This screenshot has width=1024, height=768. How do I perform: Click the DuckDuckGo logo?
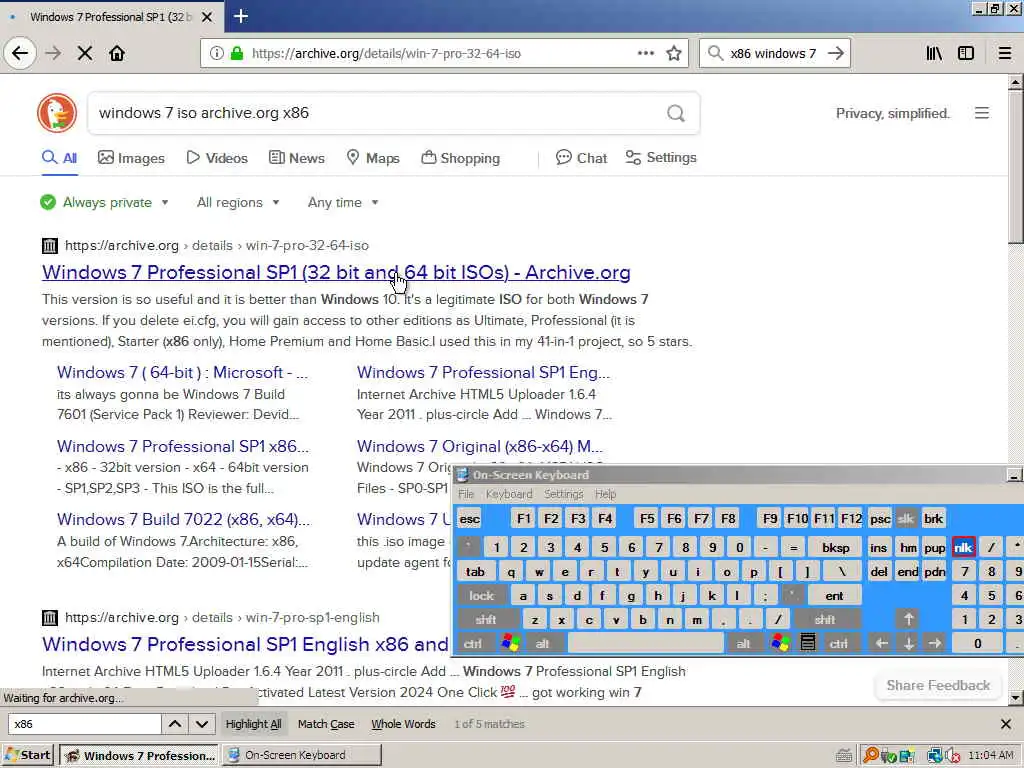tap(57, 113)
